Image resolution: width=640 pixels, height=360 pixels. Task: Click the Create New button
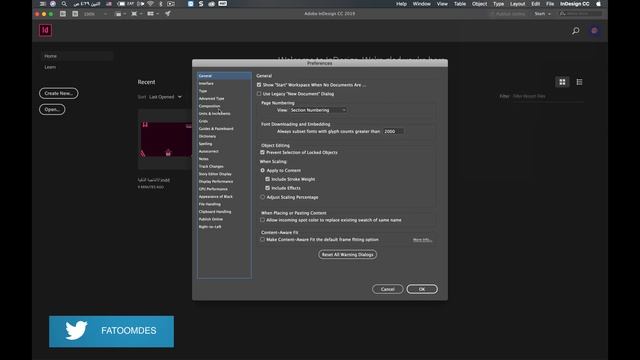(58, 93)
